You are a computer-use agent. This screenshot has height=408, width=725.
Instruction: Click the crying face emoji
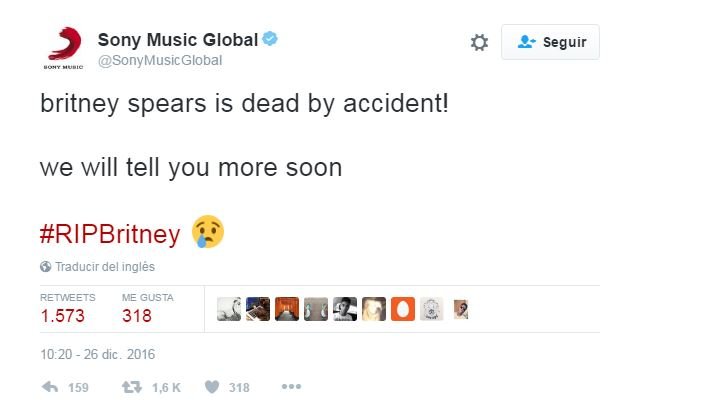(x=208, y=232)
